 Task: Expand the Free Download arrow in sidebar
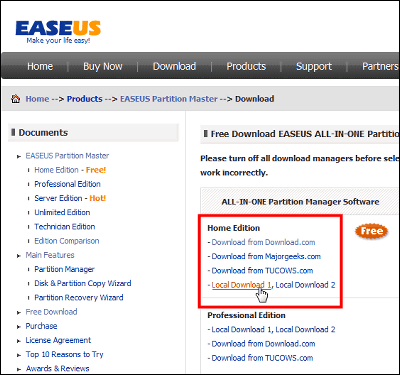pyautogui.click(x=19, y=312)
